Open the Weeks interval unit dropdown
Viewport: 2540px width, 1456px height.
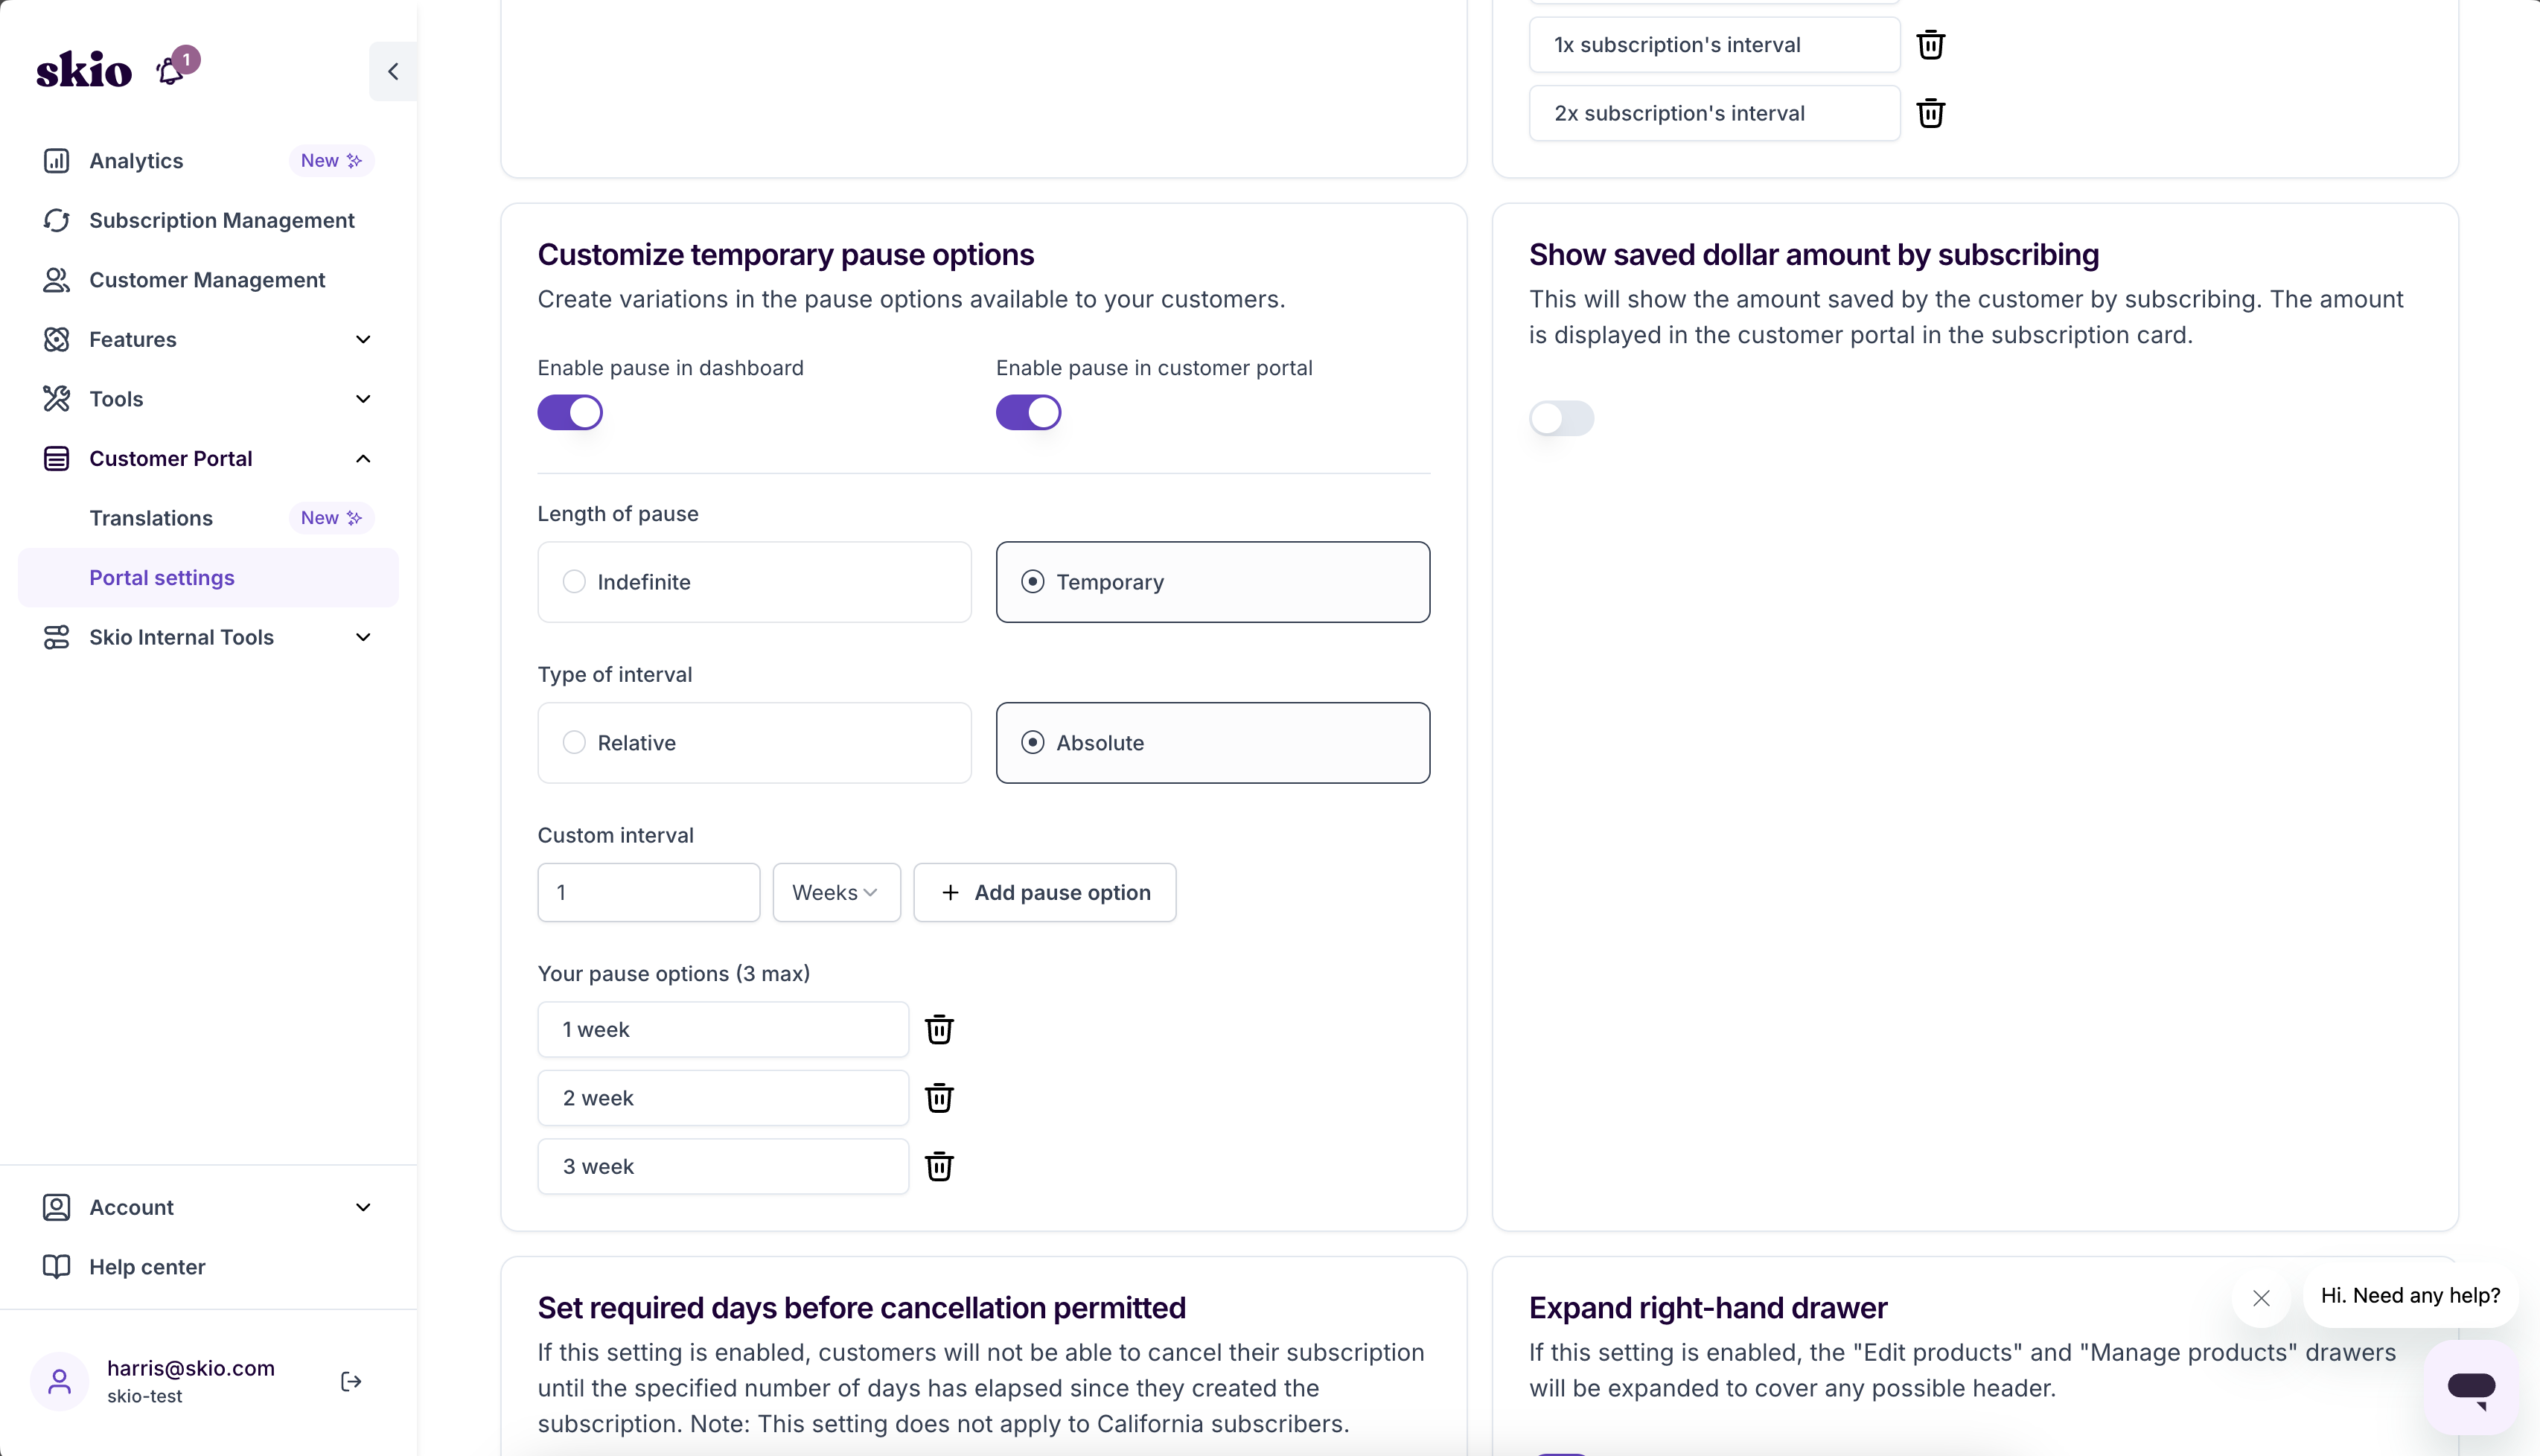coord(836,892)
